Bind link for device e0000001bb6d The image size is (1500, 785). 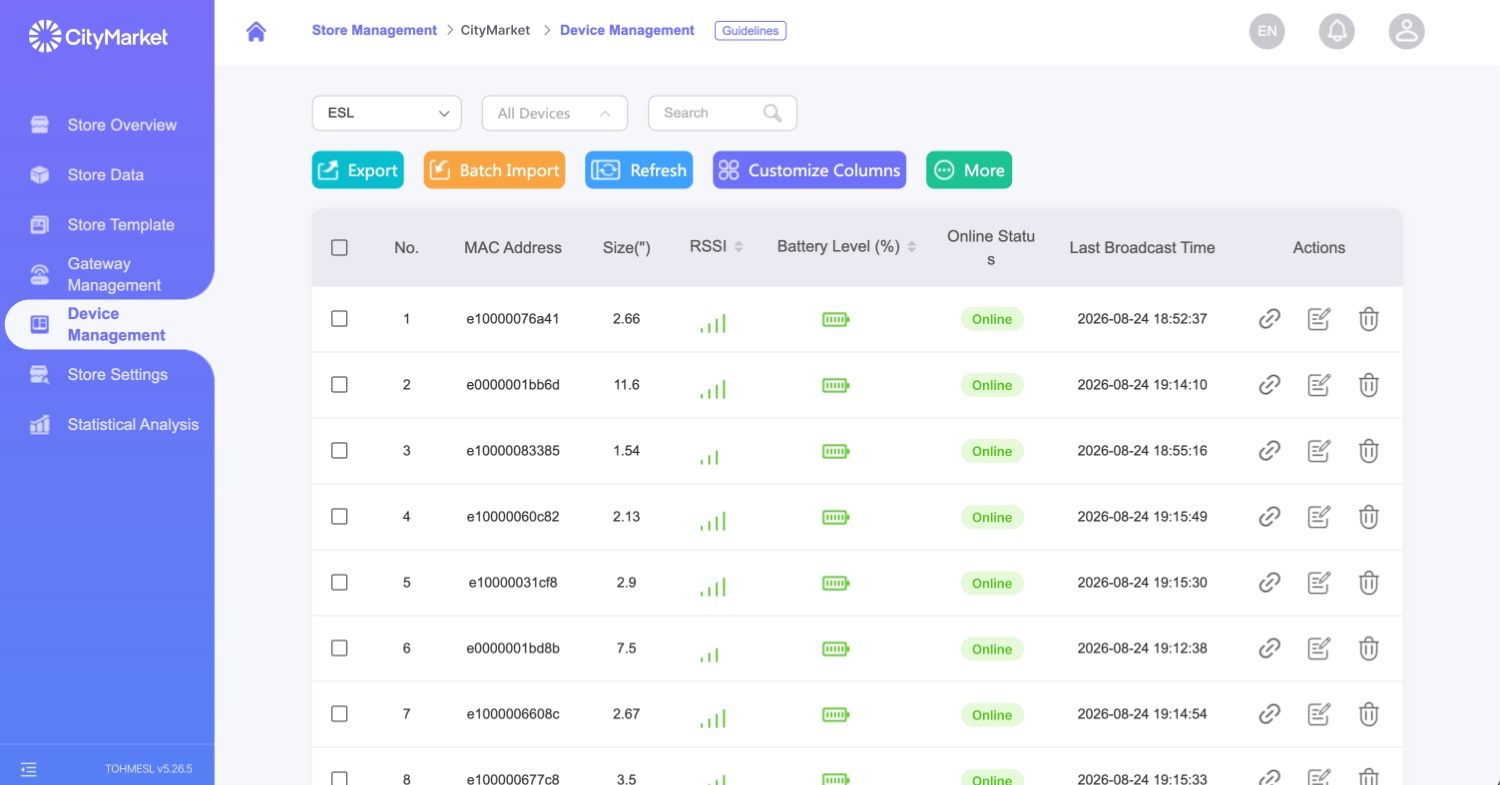tap(1269, 385)
